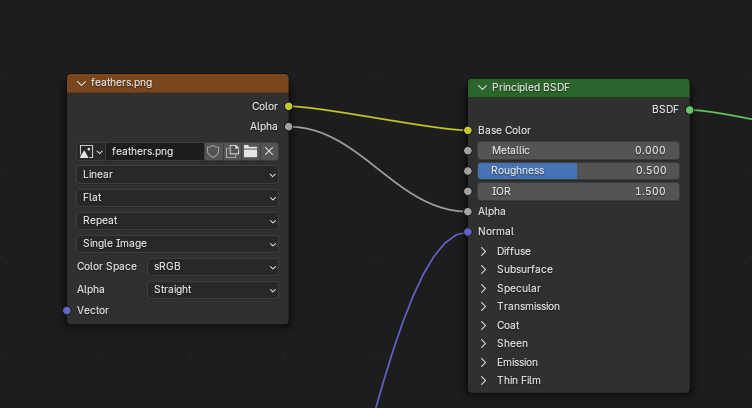The image size is (752, 408).
Task: Collapse the Principled BSDF node
Action: click(x=482, y=88)
